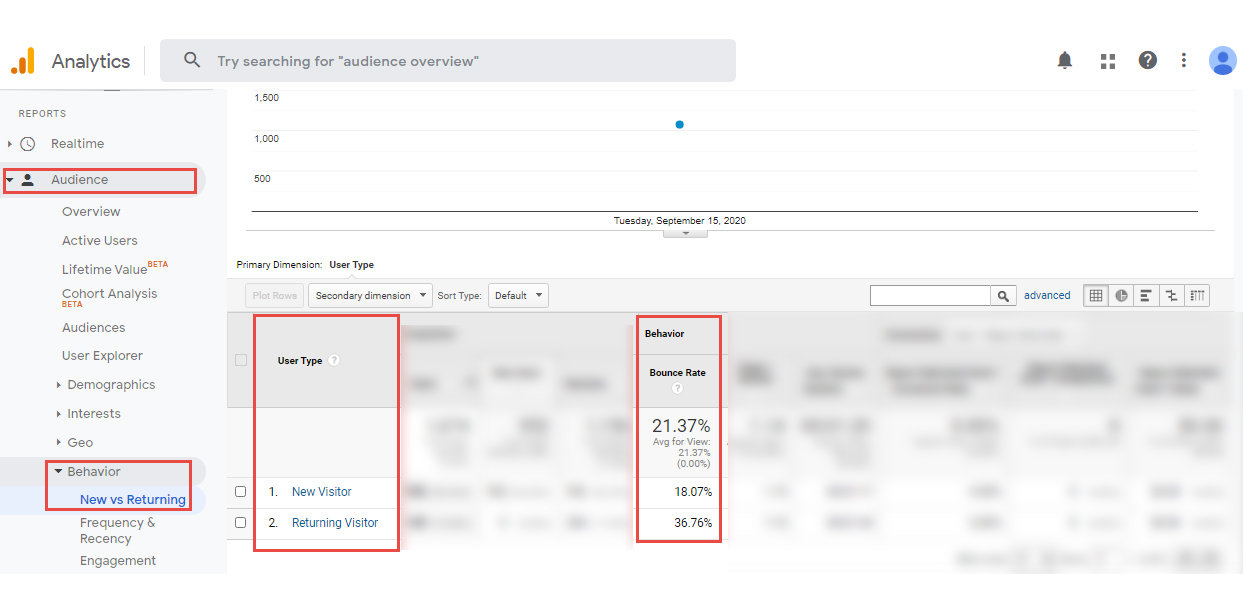Screen dimensions: 1243x608
Task: Expand the Realtime report arrow
Action: 10,144
